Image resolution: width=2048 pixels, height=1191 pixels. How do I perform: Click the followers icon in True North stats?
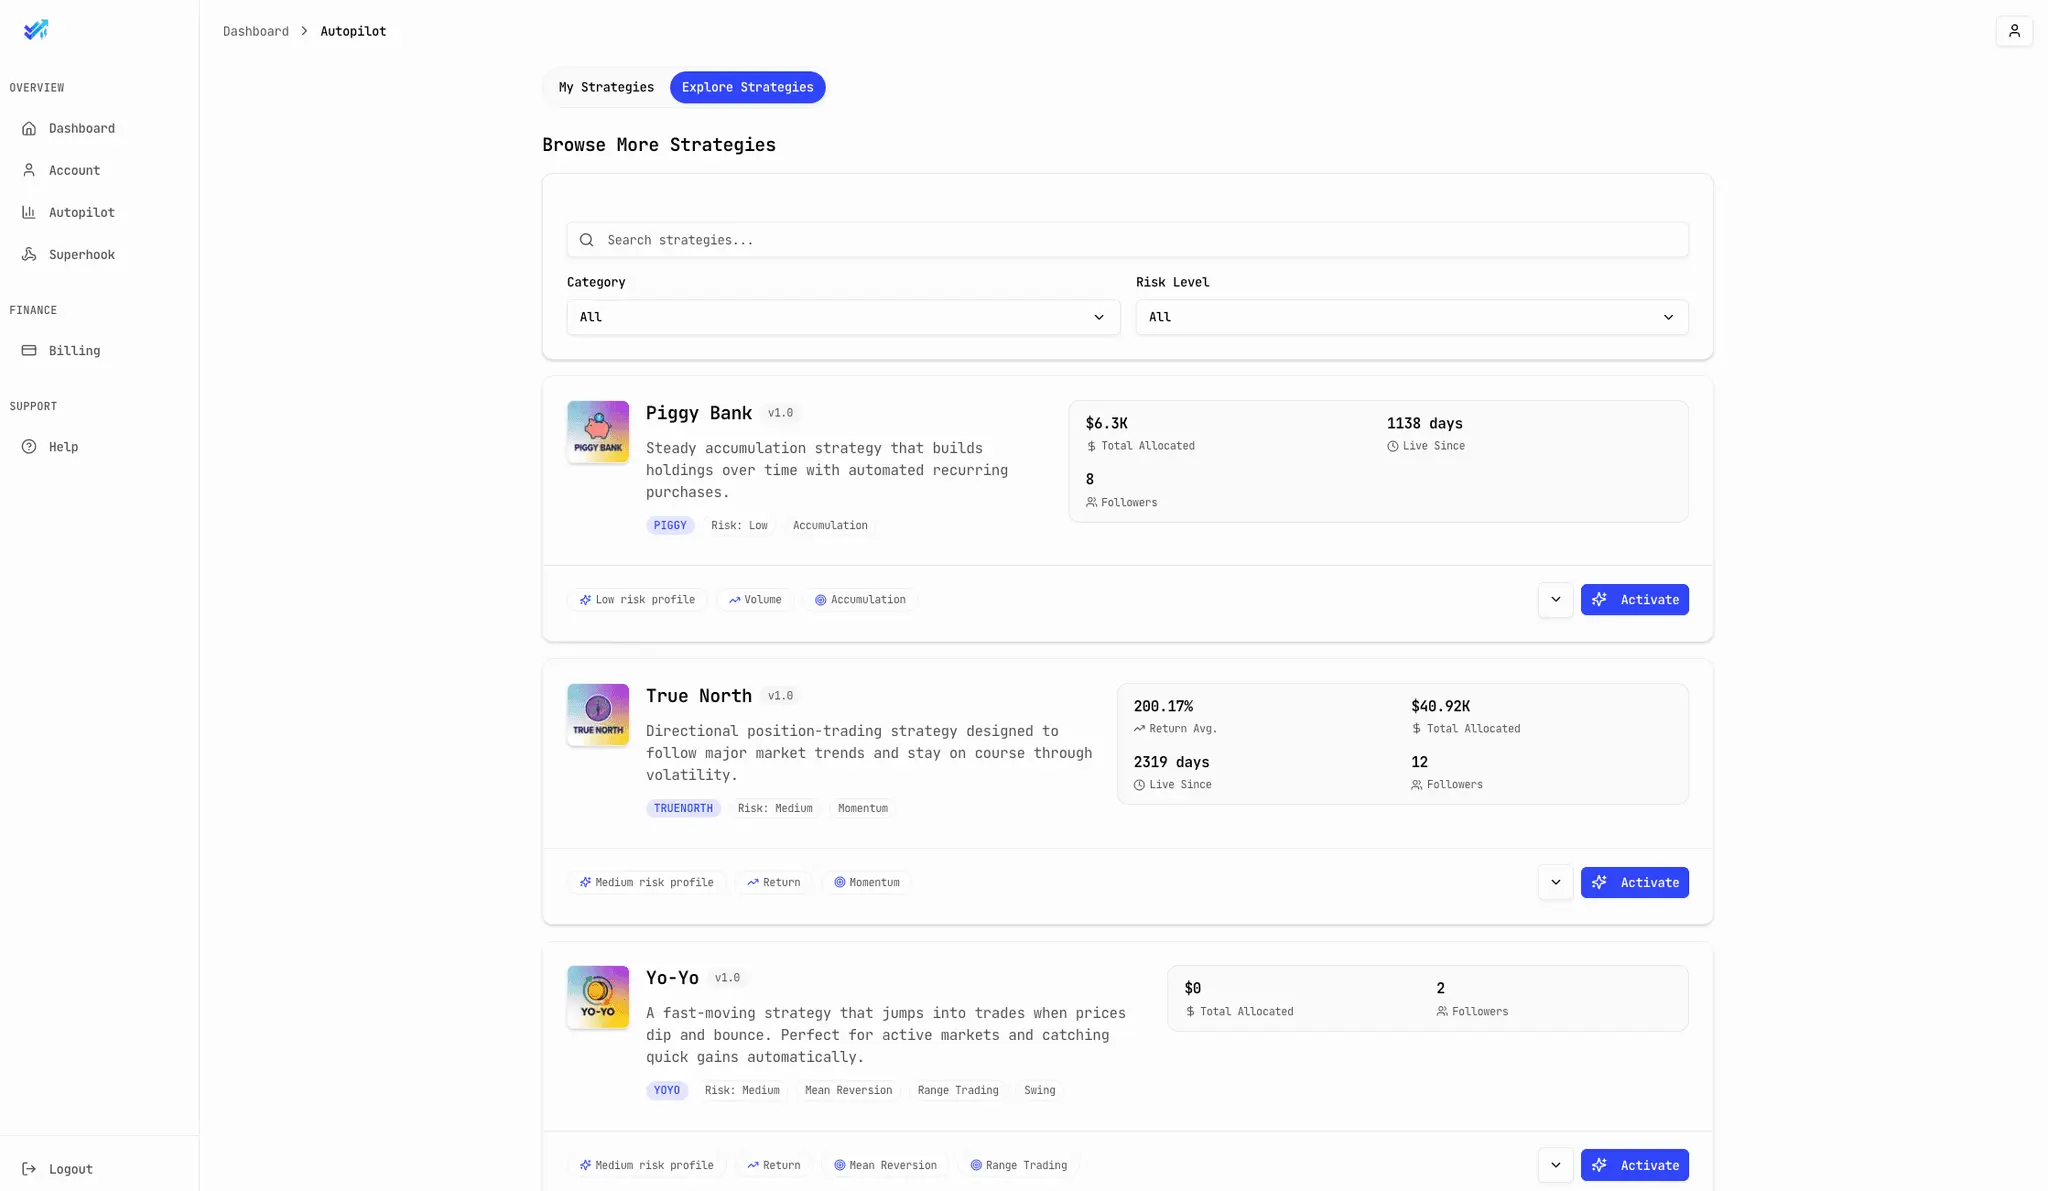click(x=1417, y=785)
